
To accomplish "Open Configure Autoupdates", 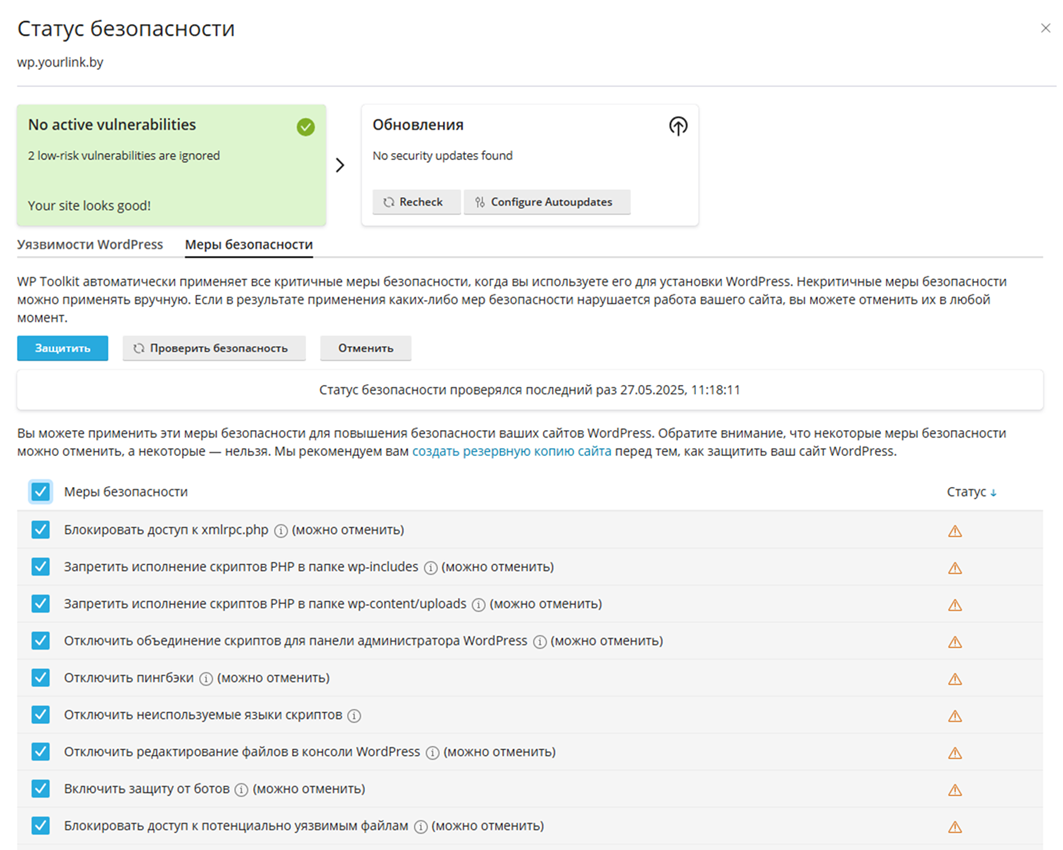I will (x=547, y=202).
